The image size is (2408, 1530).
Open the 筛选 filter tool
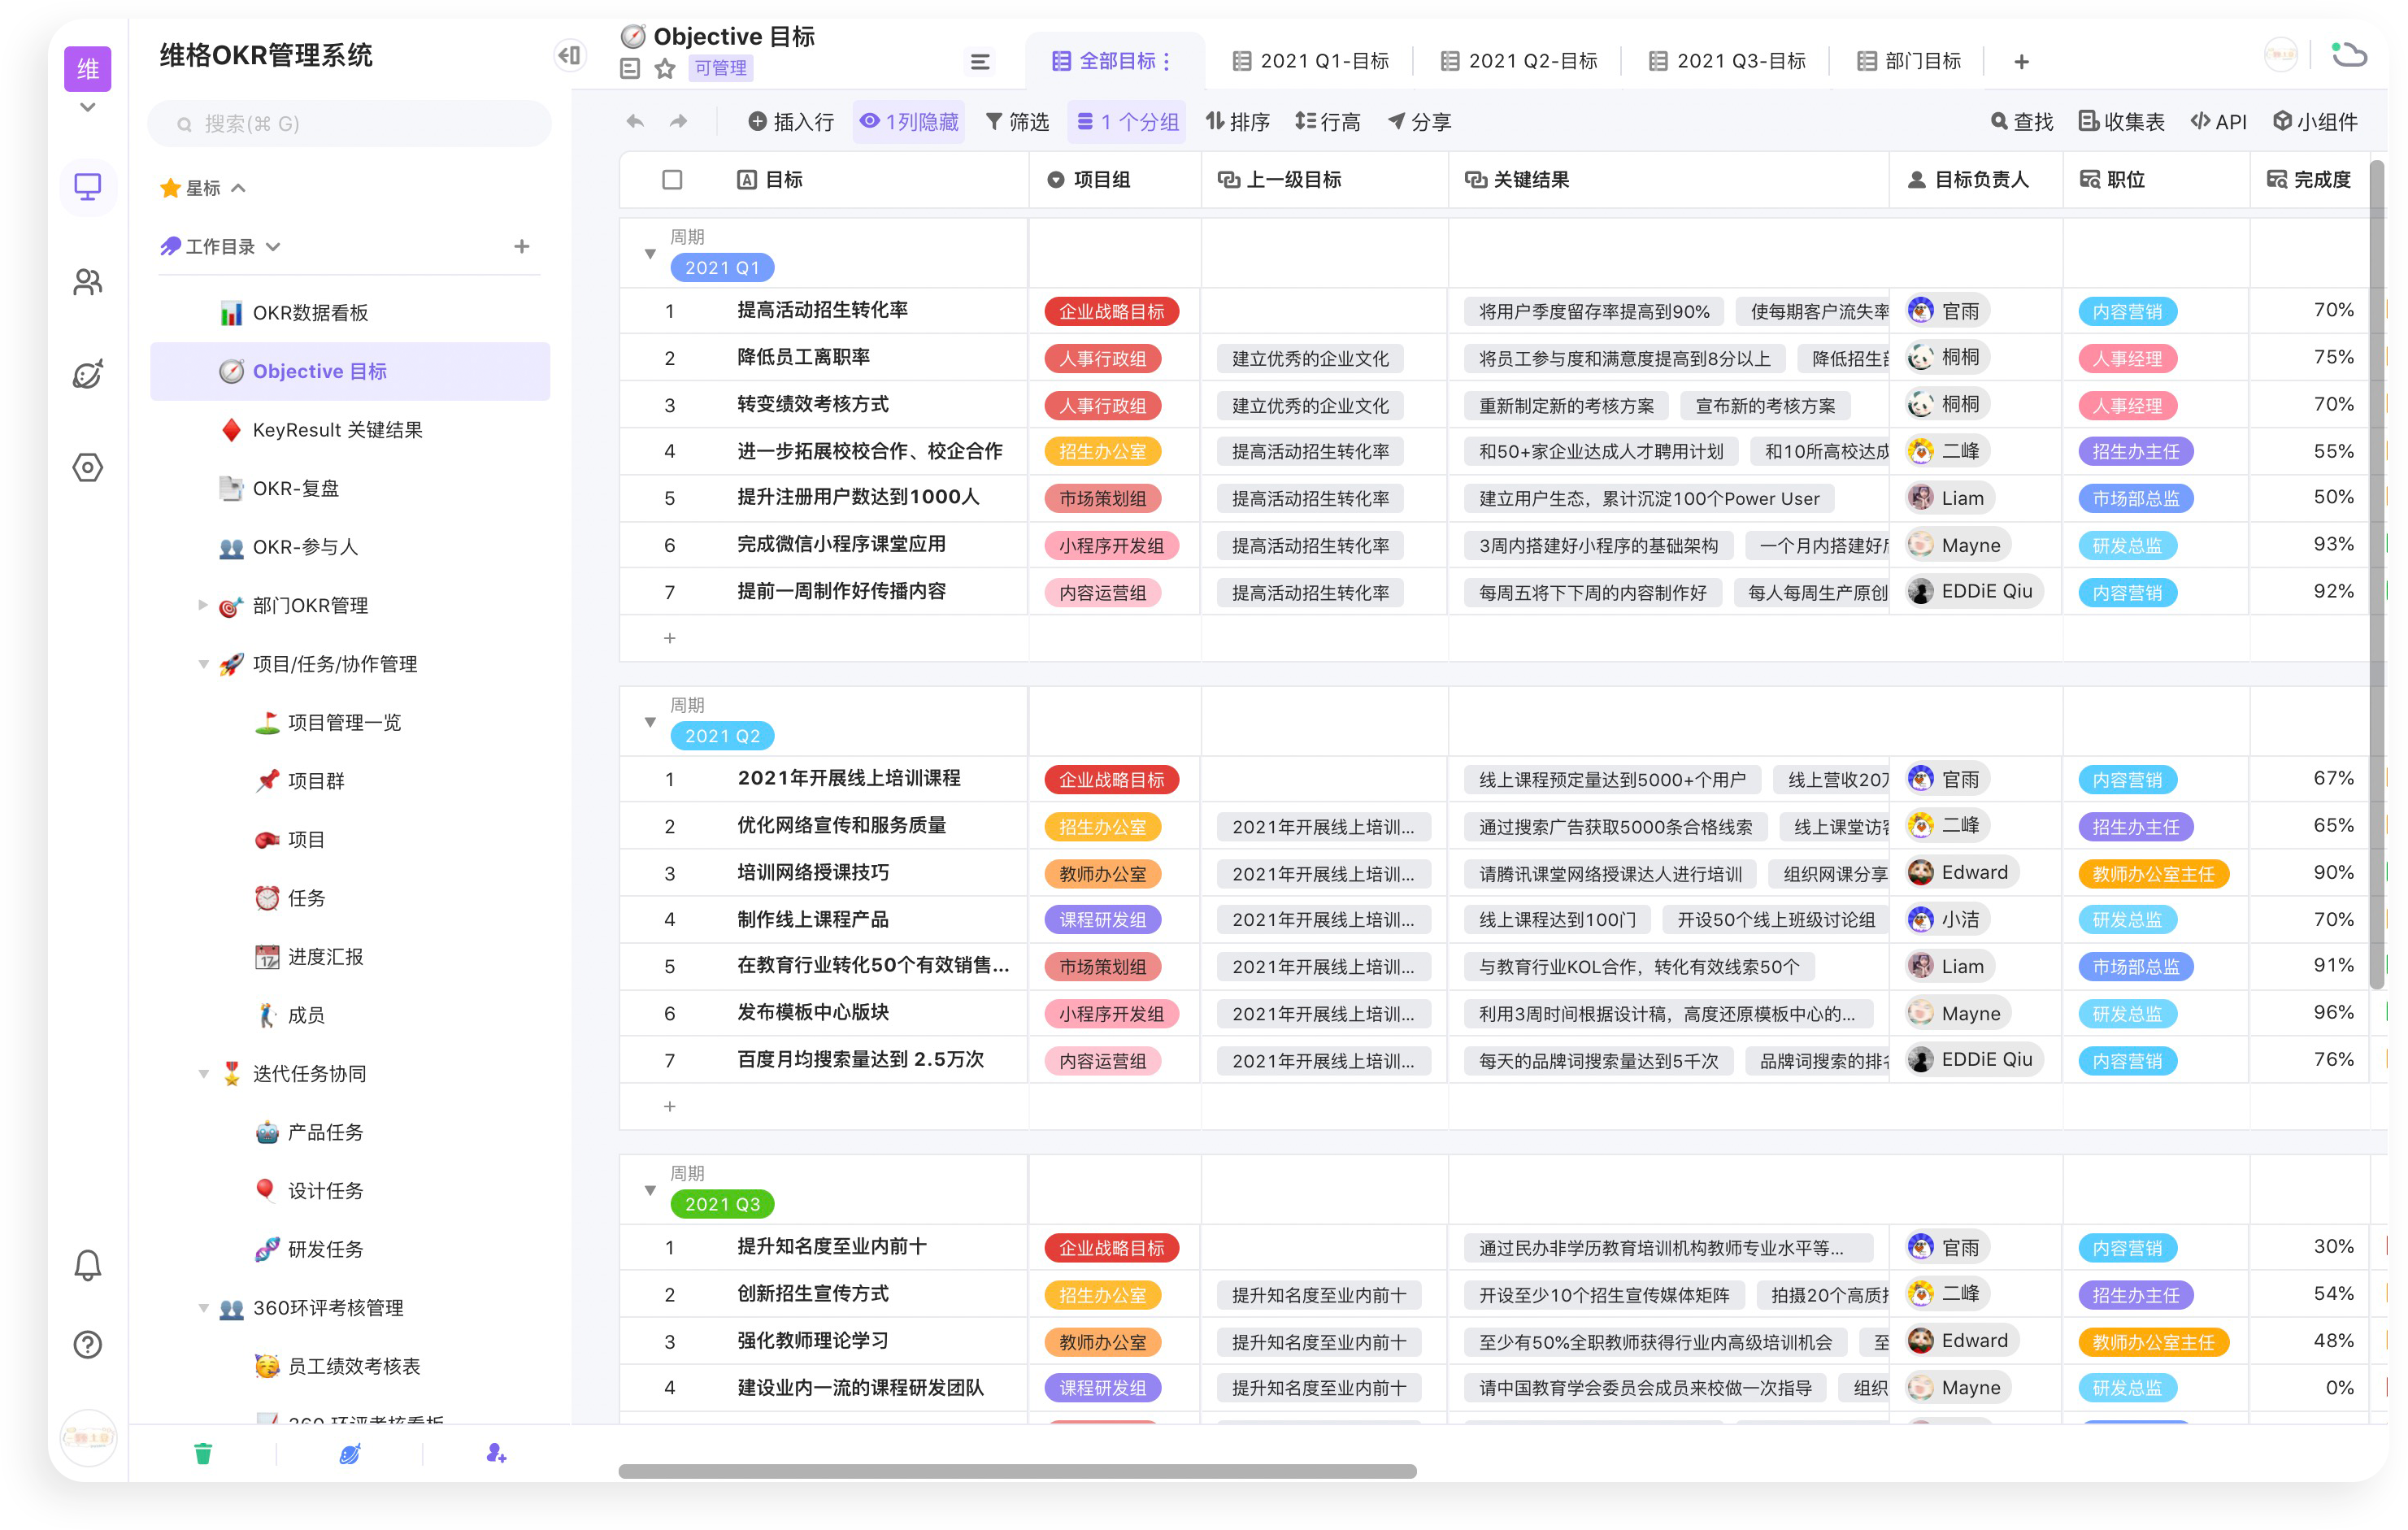pyautogui.click(x=1019, y=121)
